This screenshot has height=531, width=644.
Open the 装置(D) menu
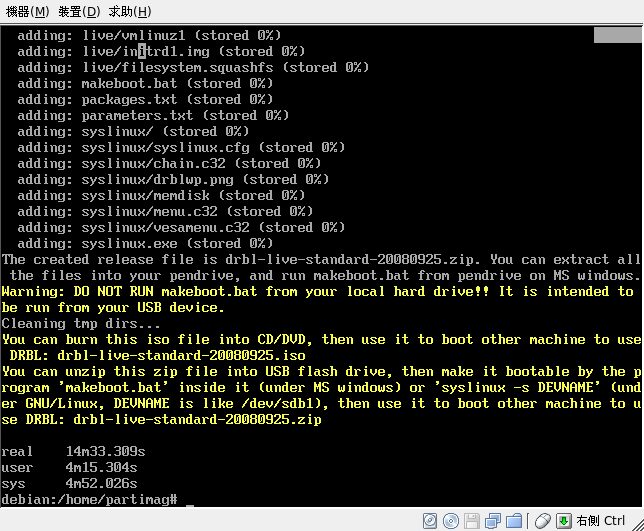click(x=79, y=11)
